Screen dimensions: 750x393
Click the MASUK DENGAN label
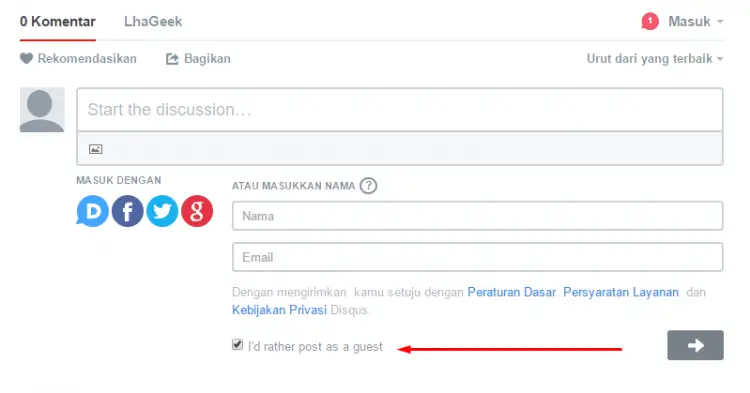(119, 180)
